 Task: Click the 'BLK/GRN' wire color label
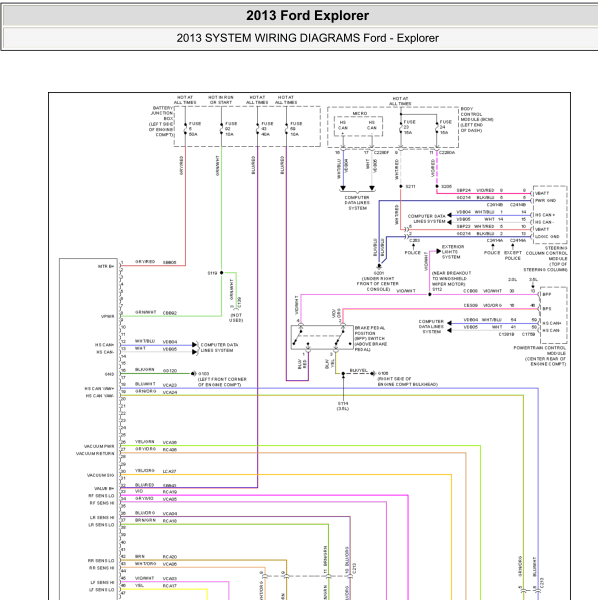145,370
